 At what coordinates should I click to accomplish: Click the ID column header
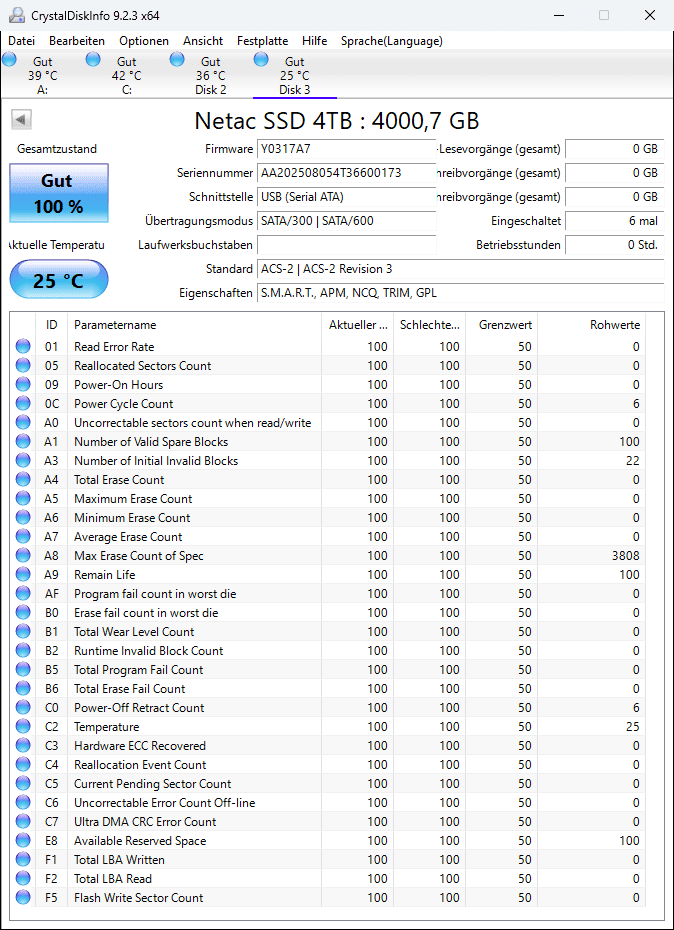click(52, 325)
